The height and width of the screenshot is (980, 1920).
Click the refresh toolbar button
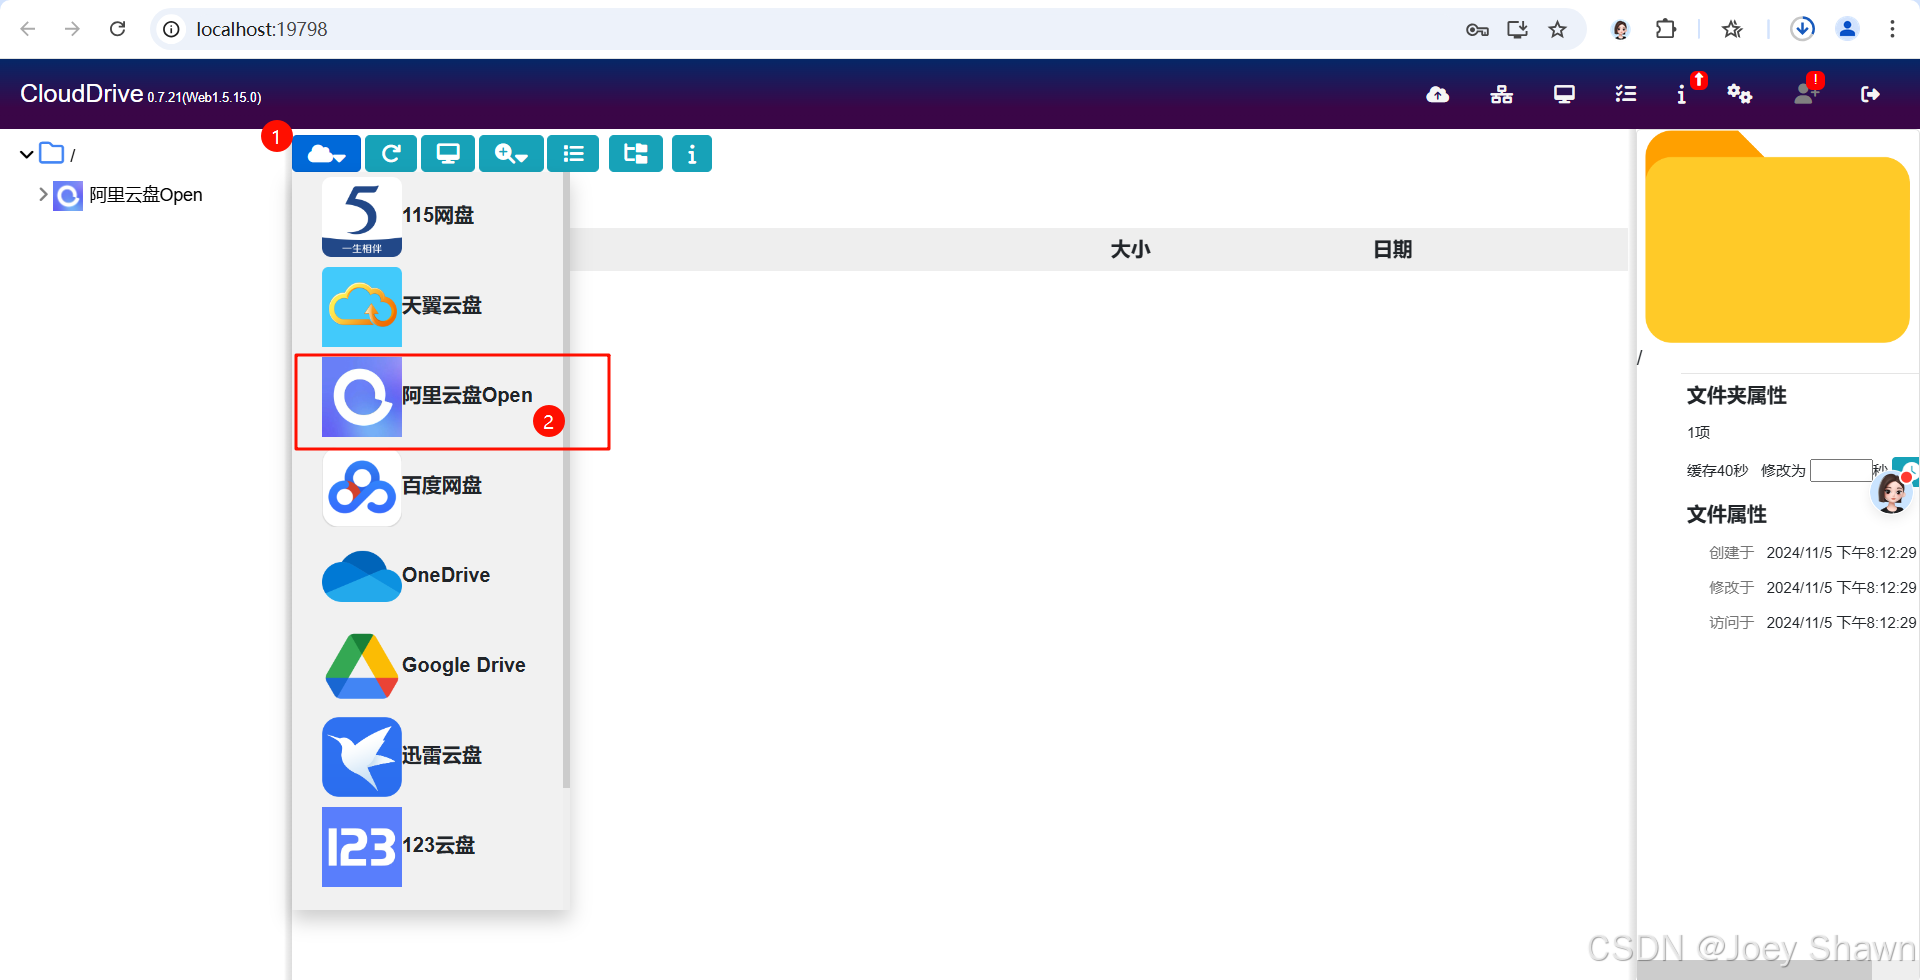point(391,154)
